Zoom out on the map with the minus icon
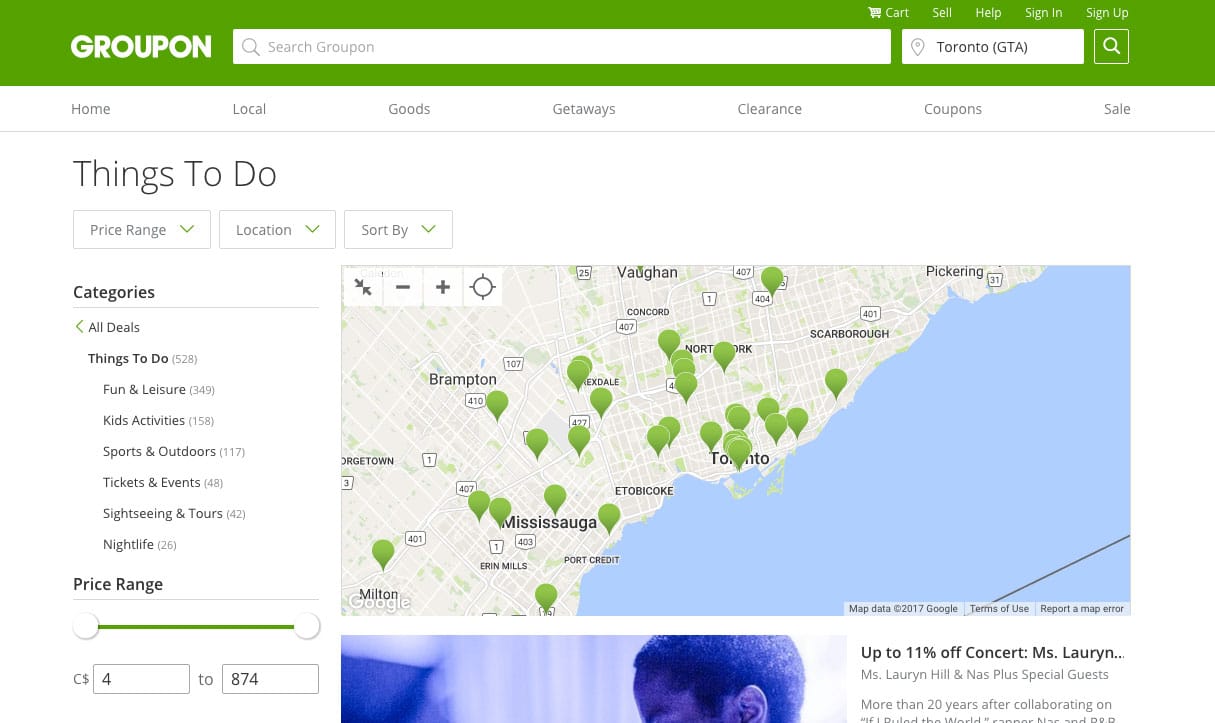The image size is (1215, 723). (402, 287)
